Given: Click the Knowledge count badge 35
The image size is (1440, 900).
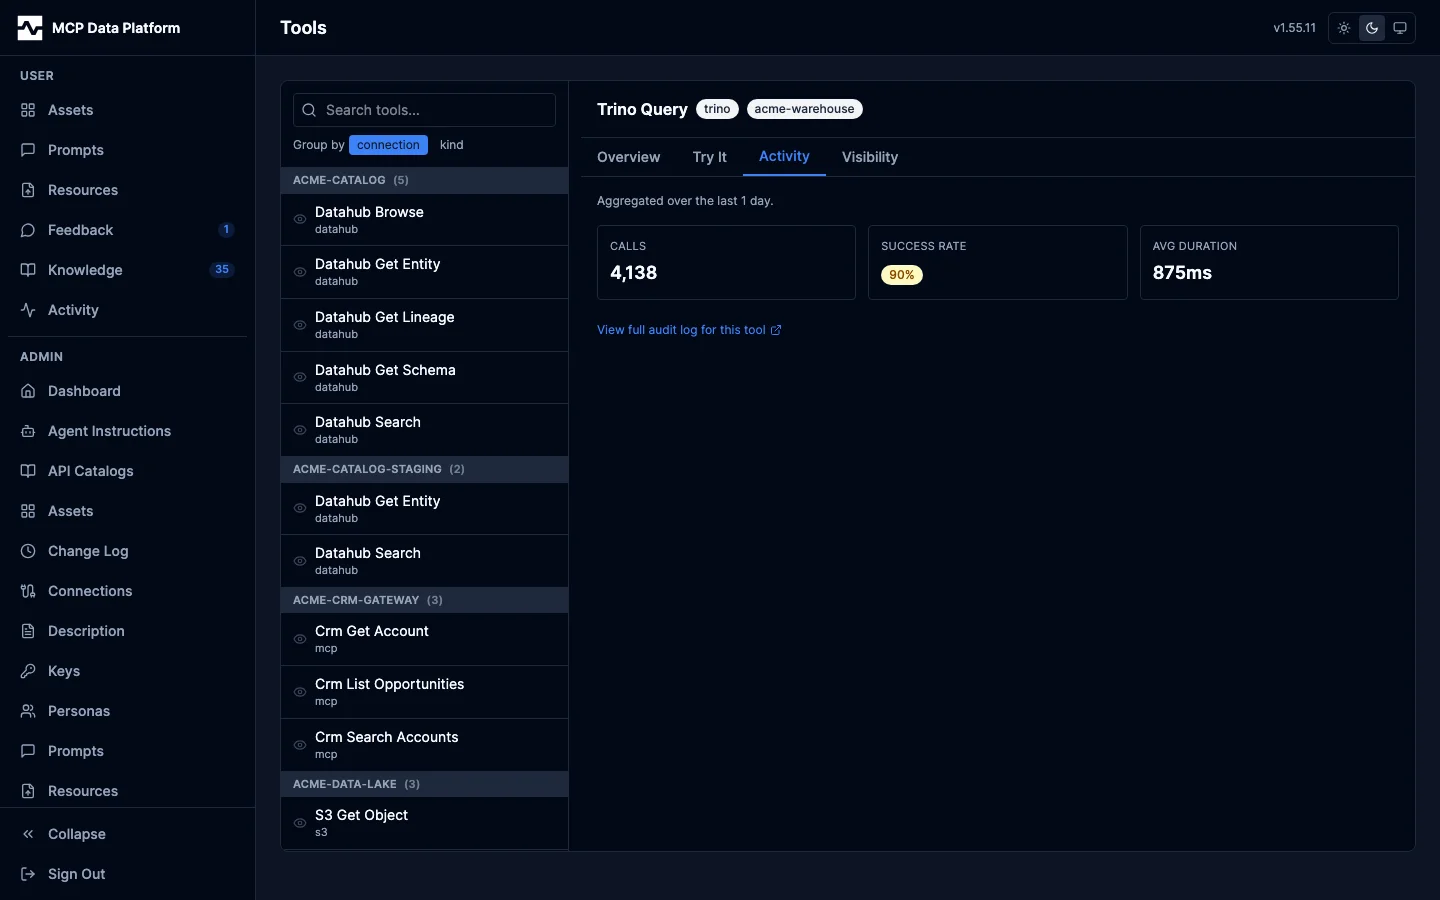Looking at the screenshot, I should [x=222, y=270].
